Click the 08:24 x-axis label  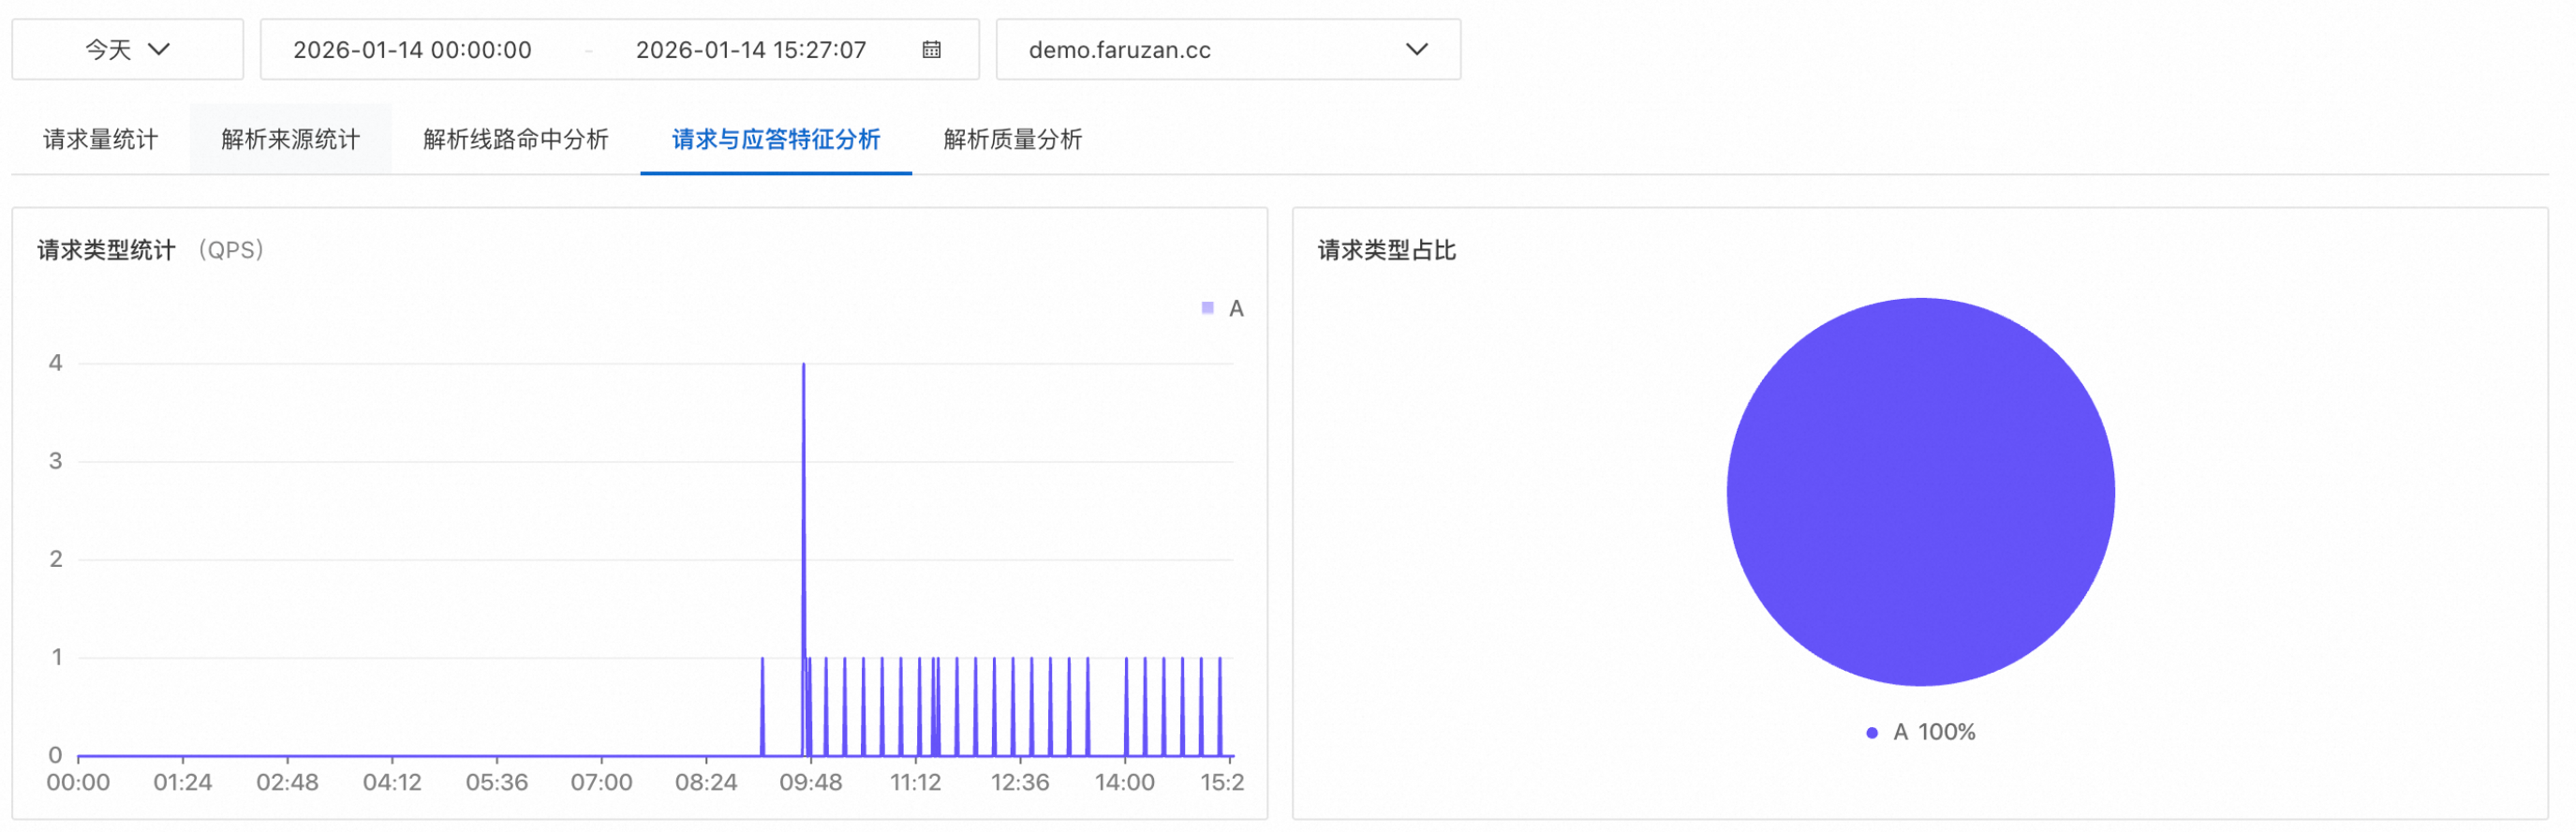[706, 782]
